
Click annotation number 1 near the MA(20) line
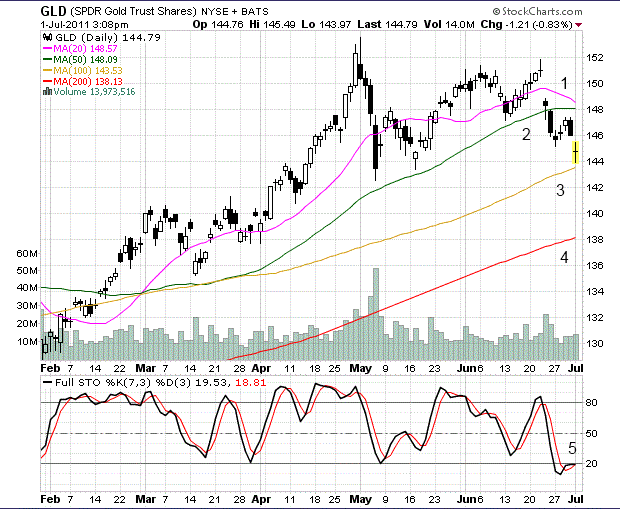564,83
